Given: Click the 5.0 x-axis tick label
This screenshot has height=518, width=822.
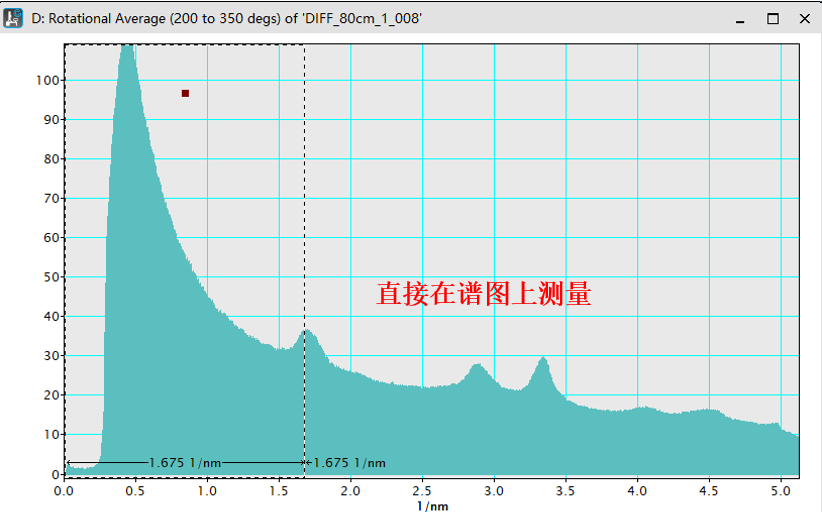Looking at the screenshot, I should [780, 492].
